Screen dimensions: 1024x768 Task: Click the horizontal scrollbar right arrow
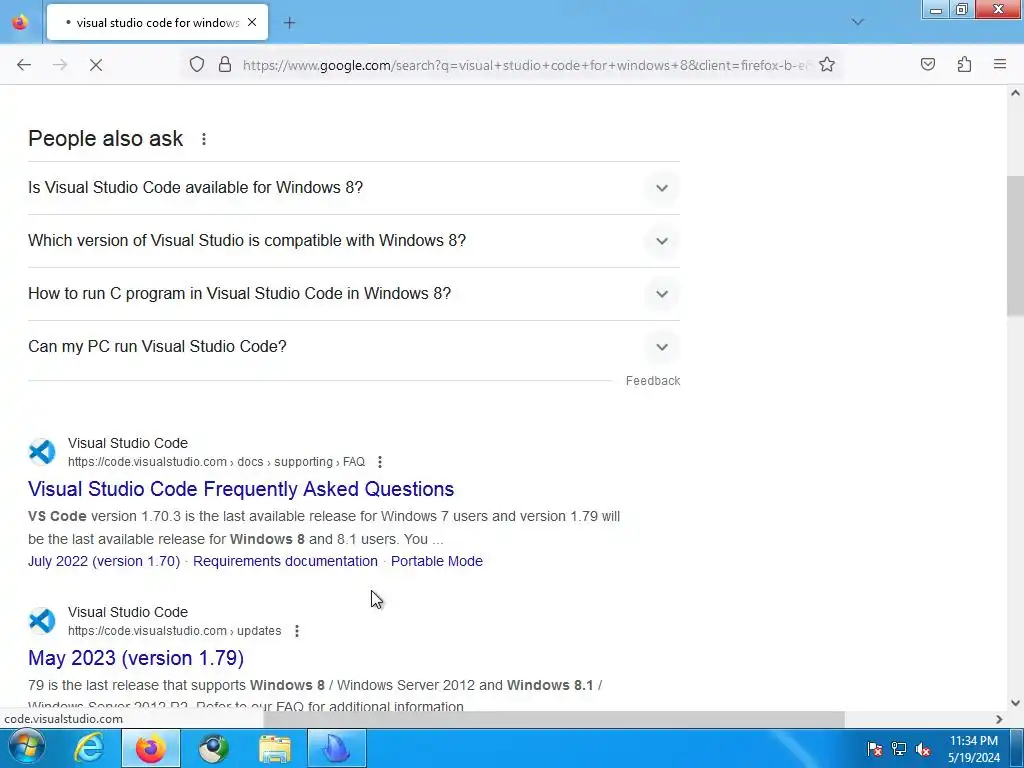(x=999, y=719)
